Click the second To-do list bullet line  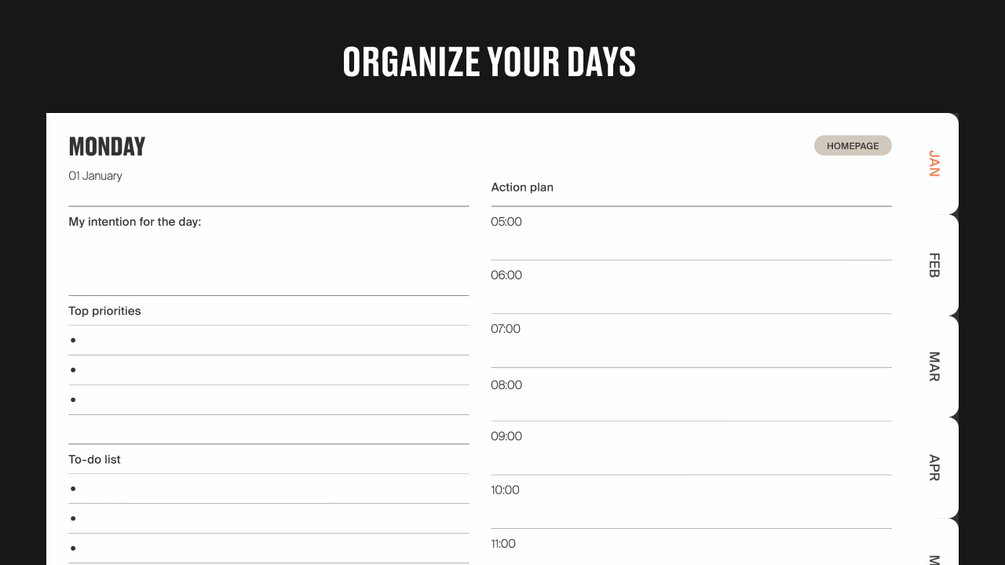pyautogui.click(x=268, y=519)
